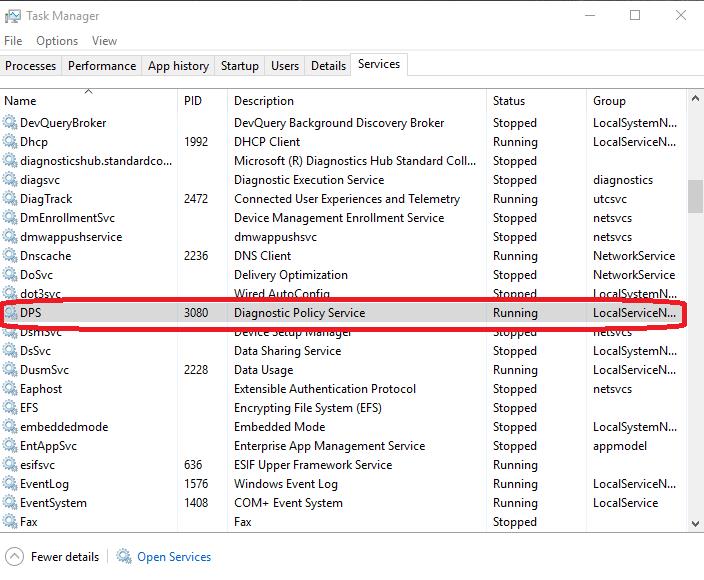Switch to the Startup tab
704x580 pixels.
(x=240, y=66)
